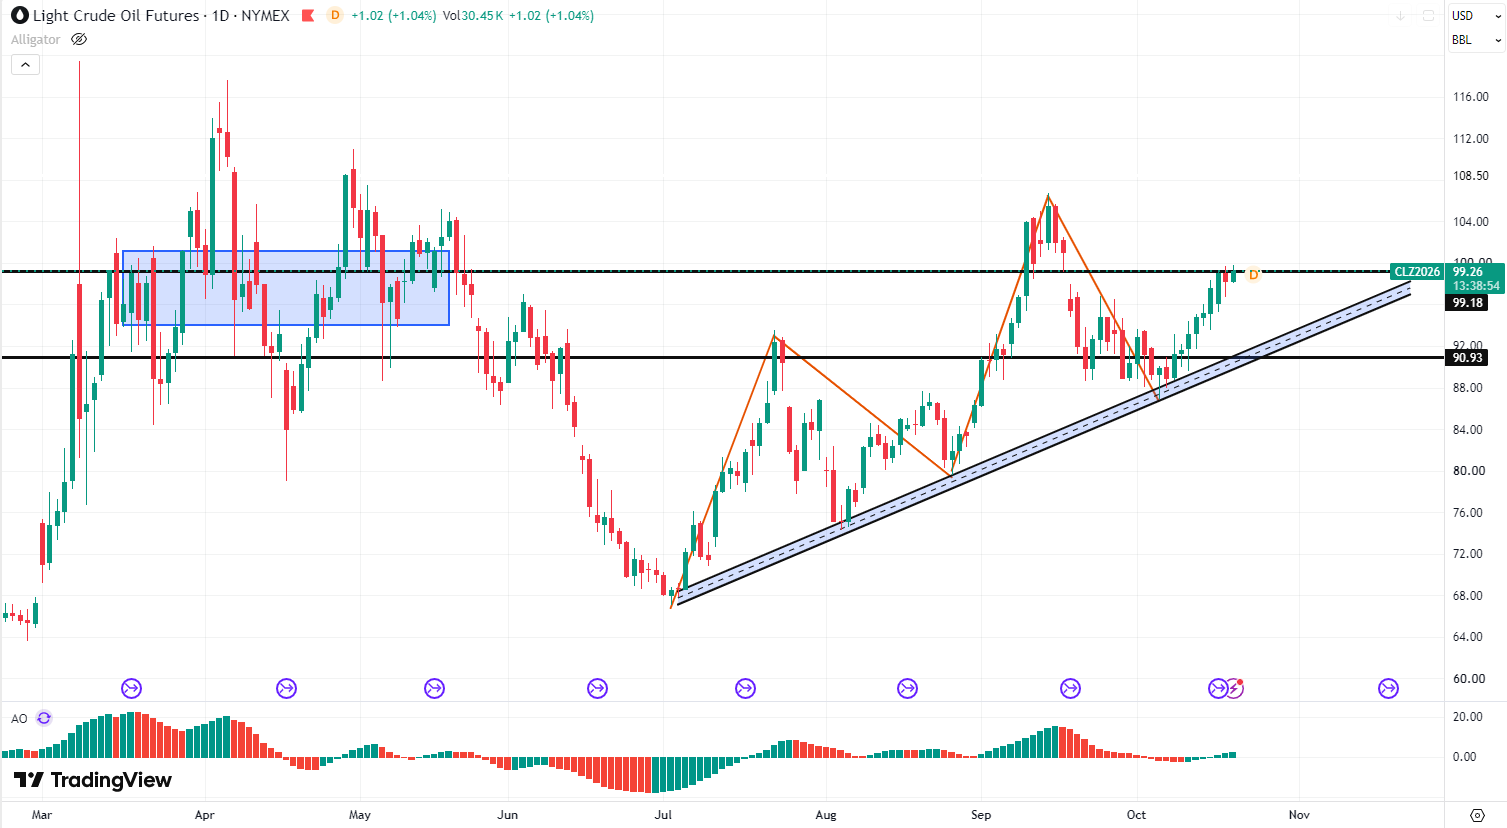The width and height of the screenshot is (1507, 828).
Task: Open the contract rollover marker in mid May
Action: (x=434, y=688)
